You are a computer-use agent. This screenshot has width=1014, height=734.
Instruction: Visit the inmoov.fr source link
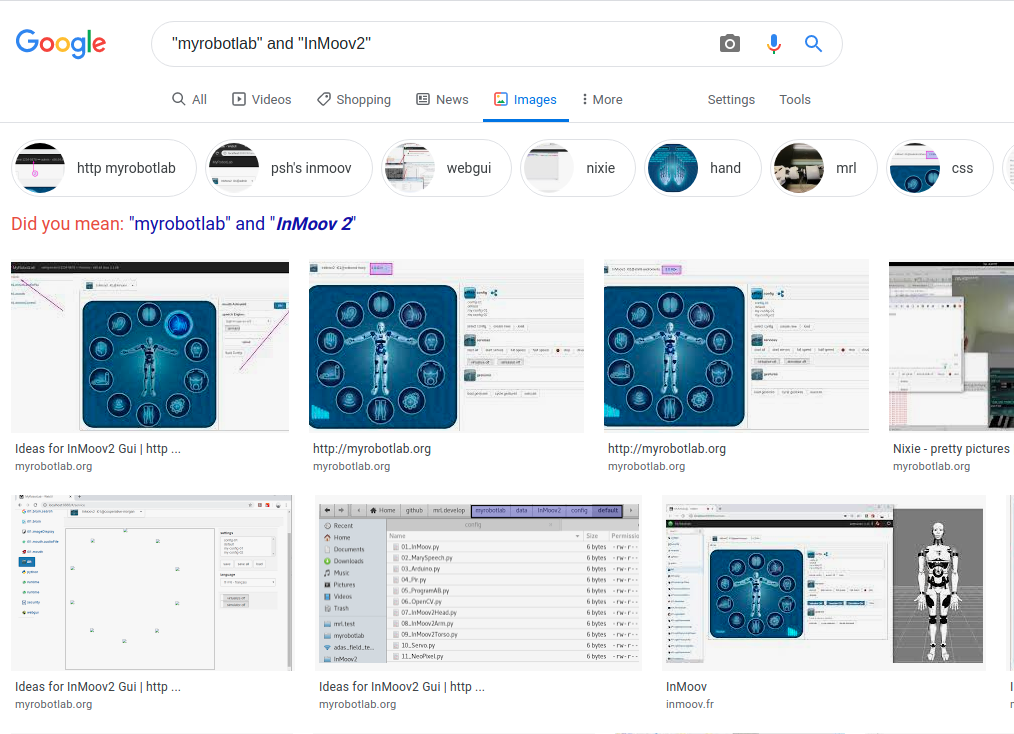(x=689, y=704)
